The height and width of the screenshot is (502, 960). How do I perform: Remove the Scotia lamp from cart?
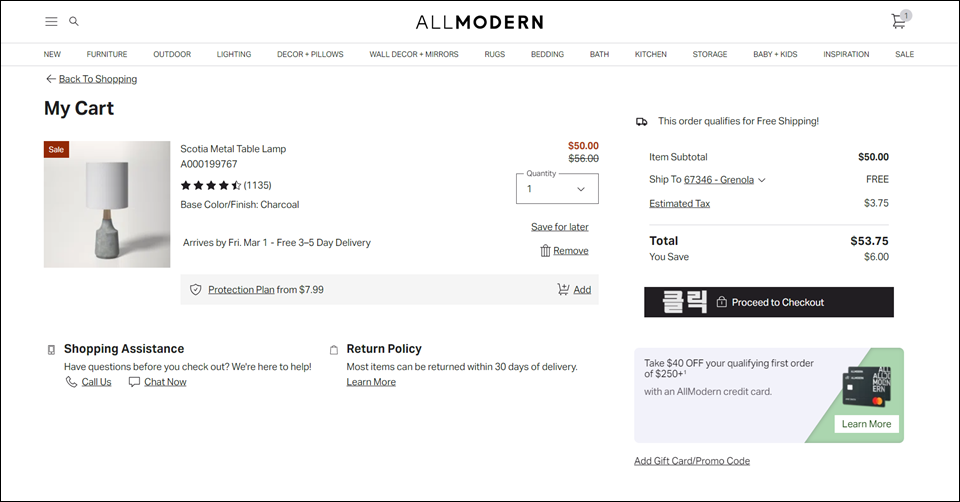pos(571,251)
